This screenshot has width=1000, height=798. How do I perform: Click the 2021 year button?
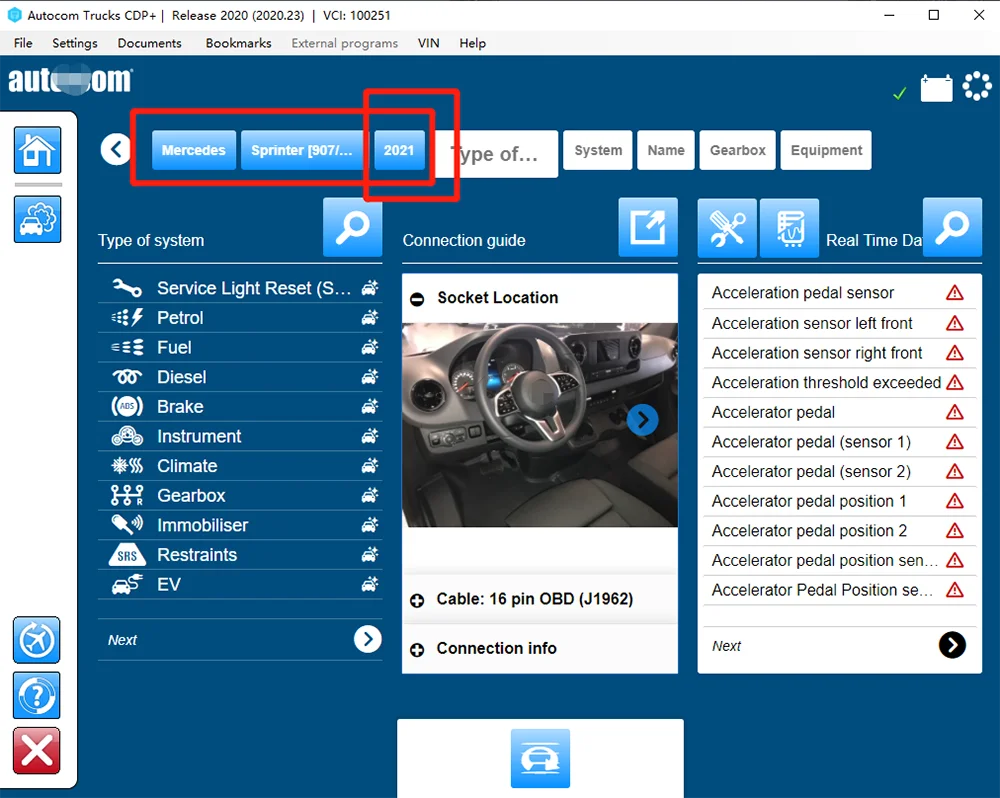pyautogui.click(x=399, y=150)
